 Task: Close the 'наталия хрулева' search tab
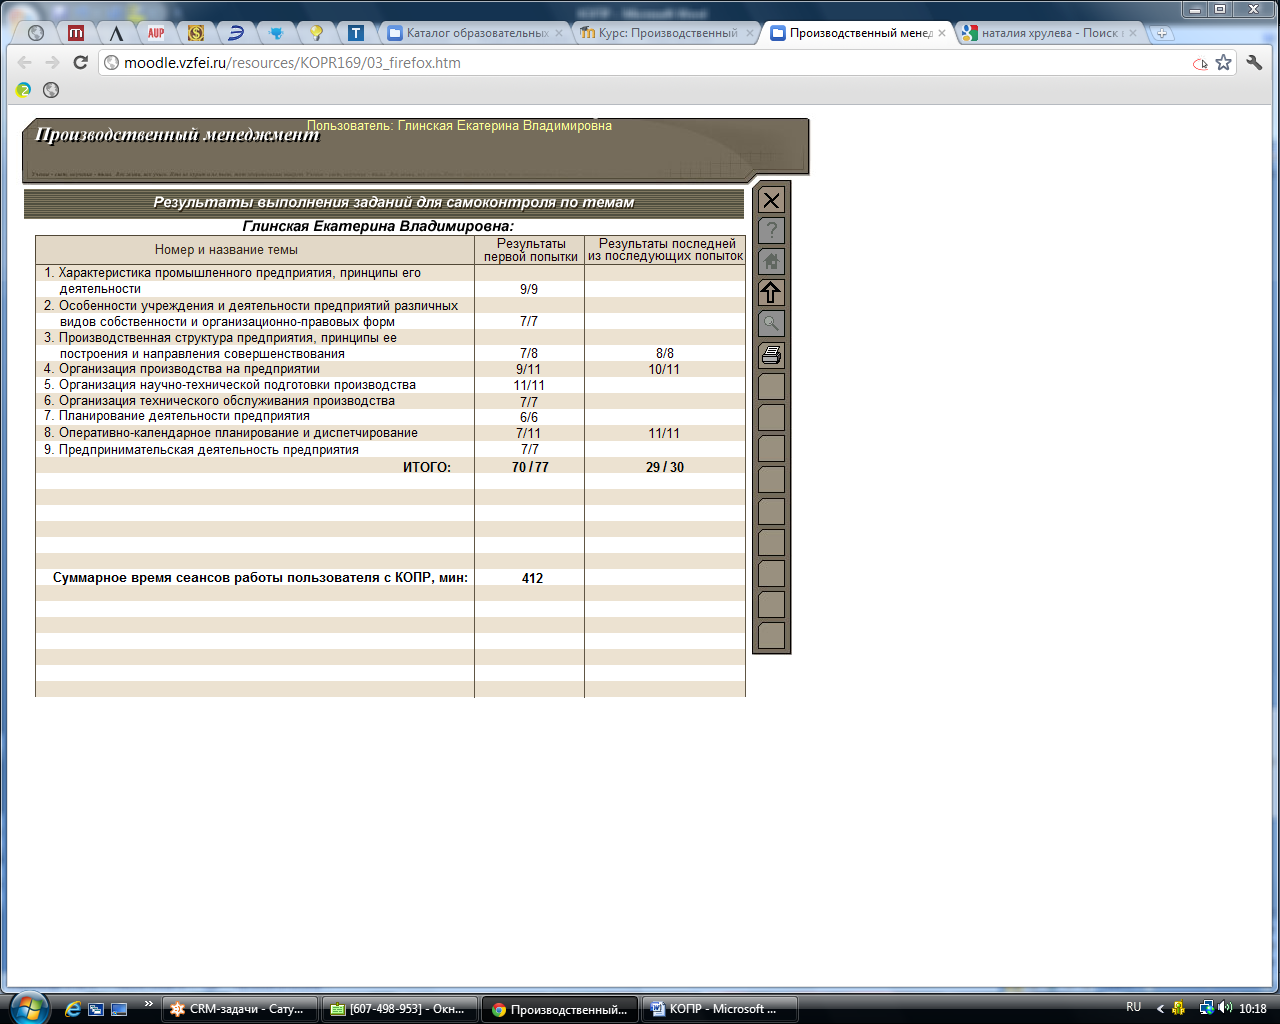(1133, 33)
